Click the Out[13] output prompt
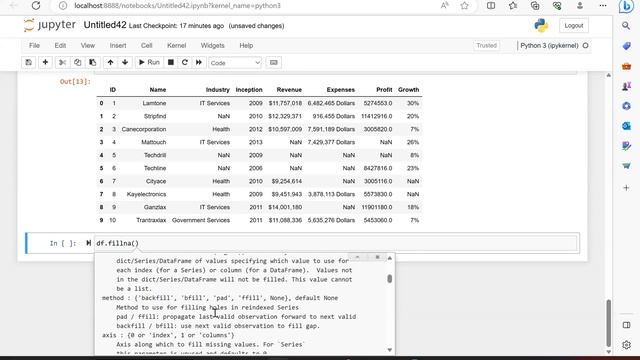This screenshot has width=640, height=360. point(75,82)
